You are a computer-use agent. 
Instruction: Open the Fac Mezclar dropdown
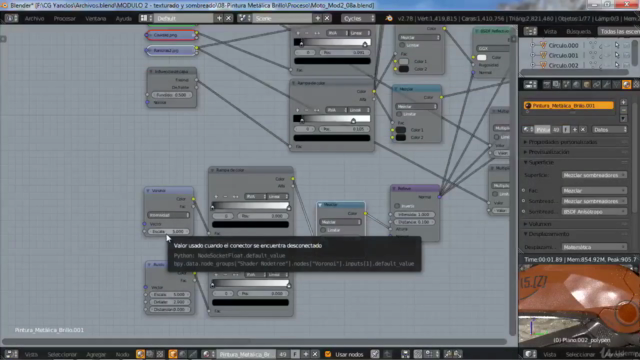[594, 191]
